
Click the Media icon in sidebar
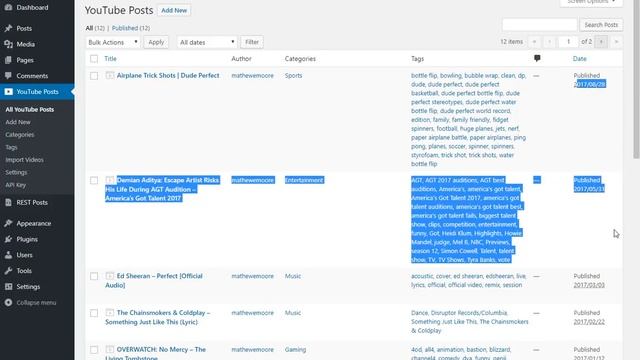tap(8, 44)
